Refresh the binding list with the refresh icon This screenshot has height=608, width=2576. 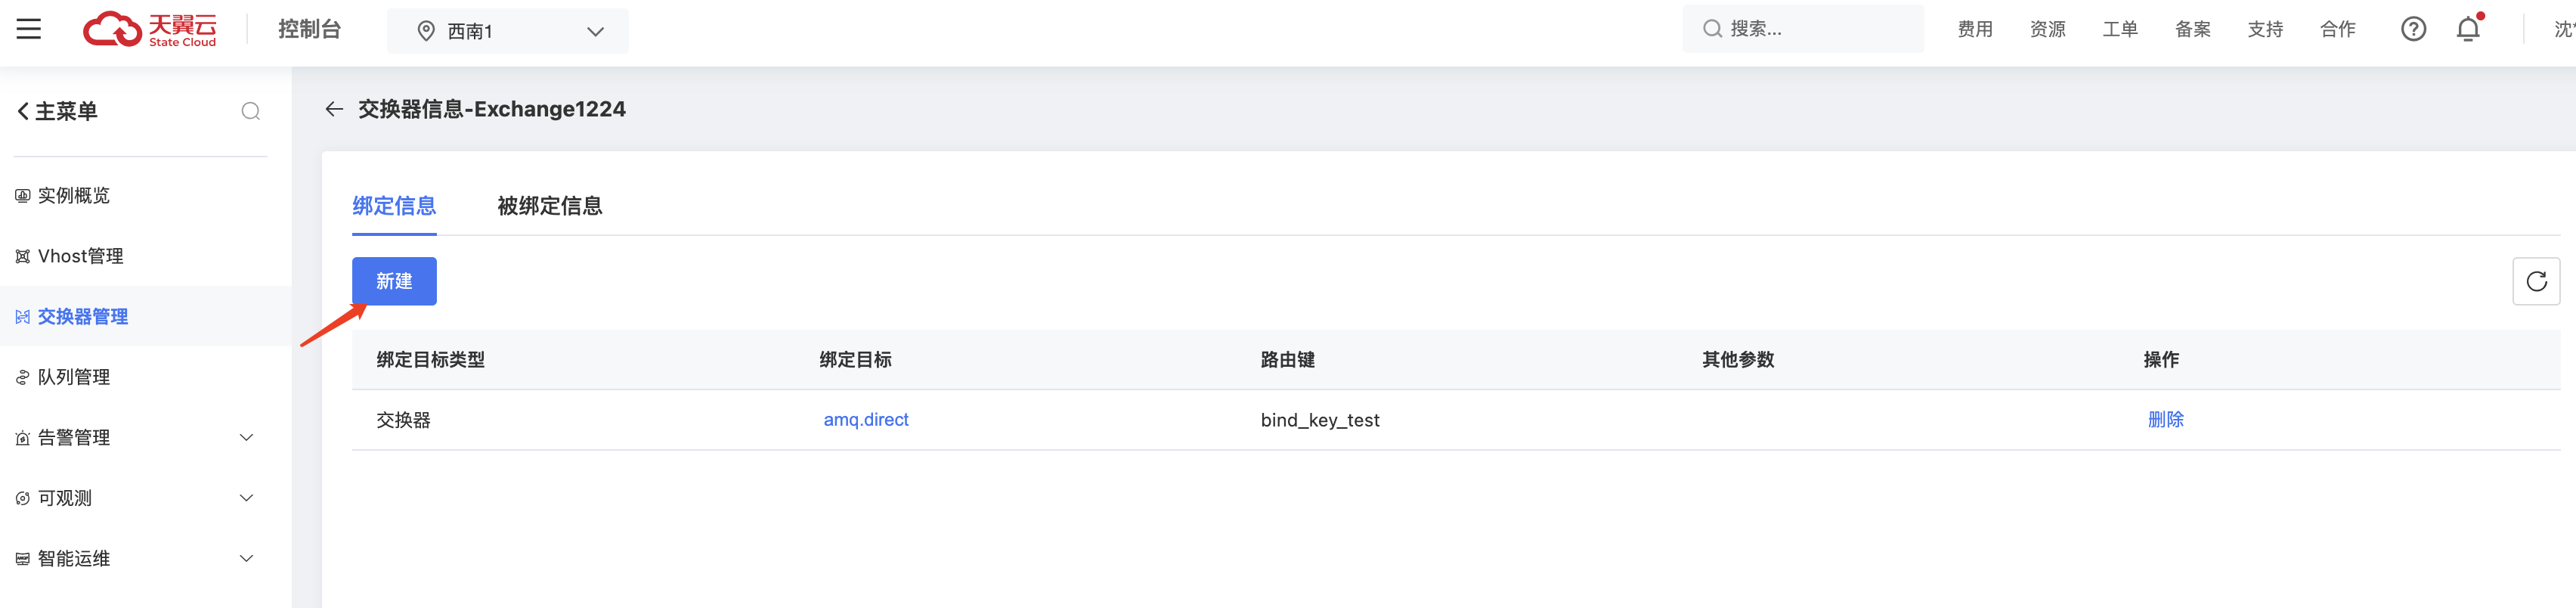pyautogui.click(x=2537, y=281)
